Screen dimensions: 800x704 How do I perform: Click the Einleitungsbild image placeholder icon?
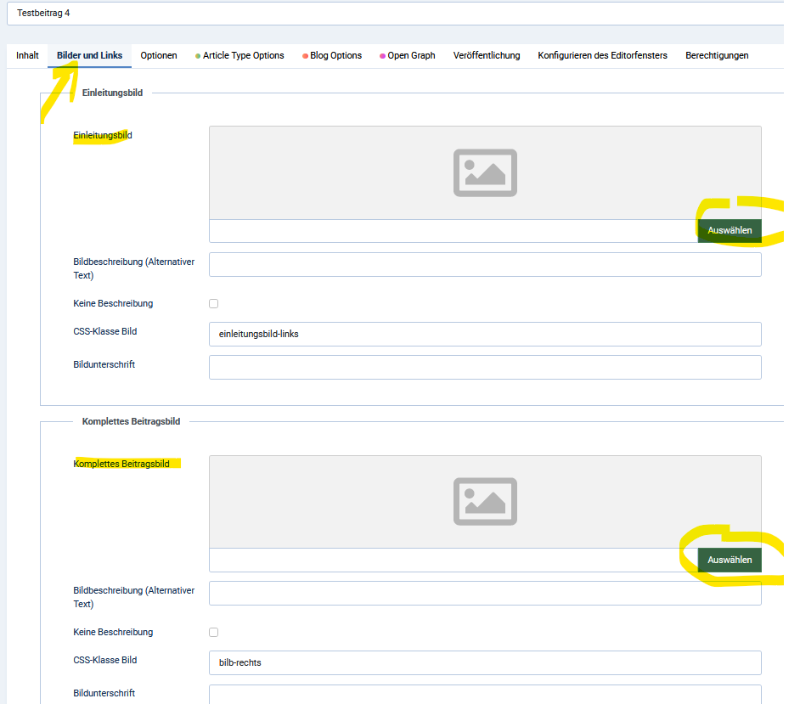(485, 172)
